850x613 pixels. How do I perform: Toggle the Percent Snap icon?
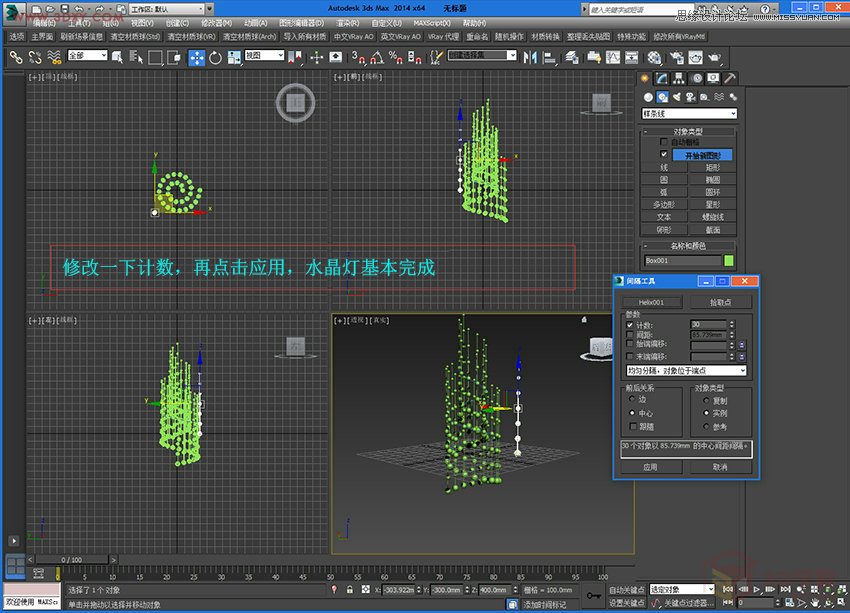click(396, 57)
